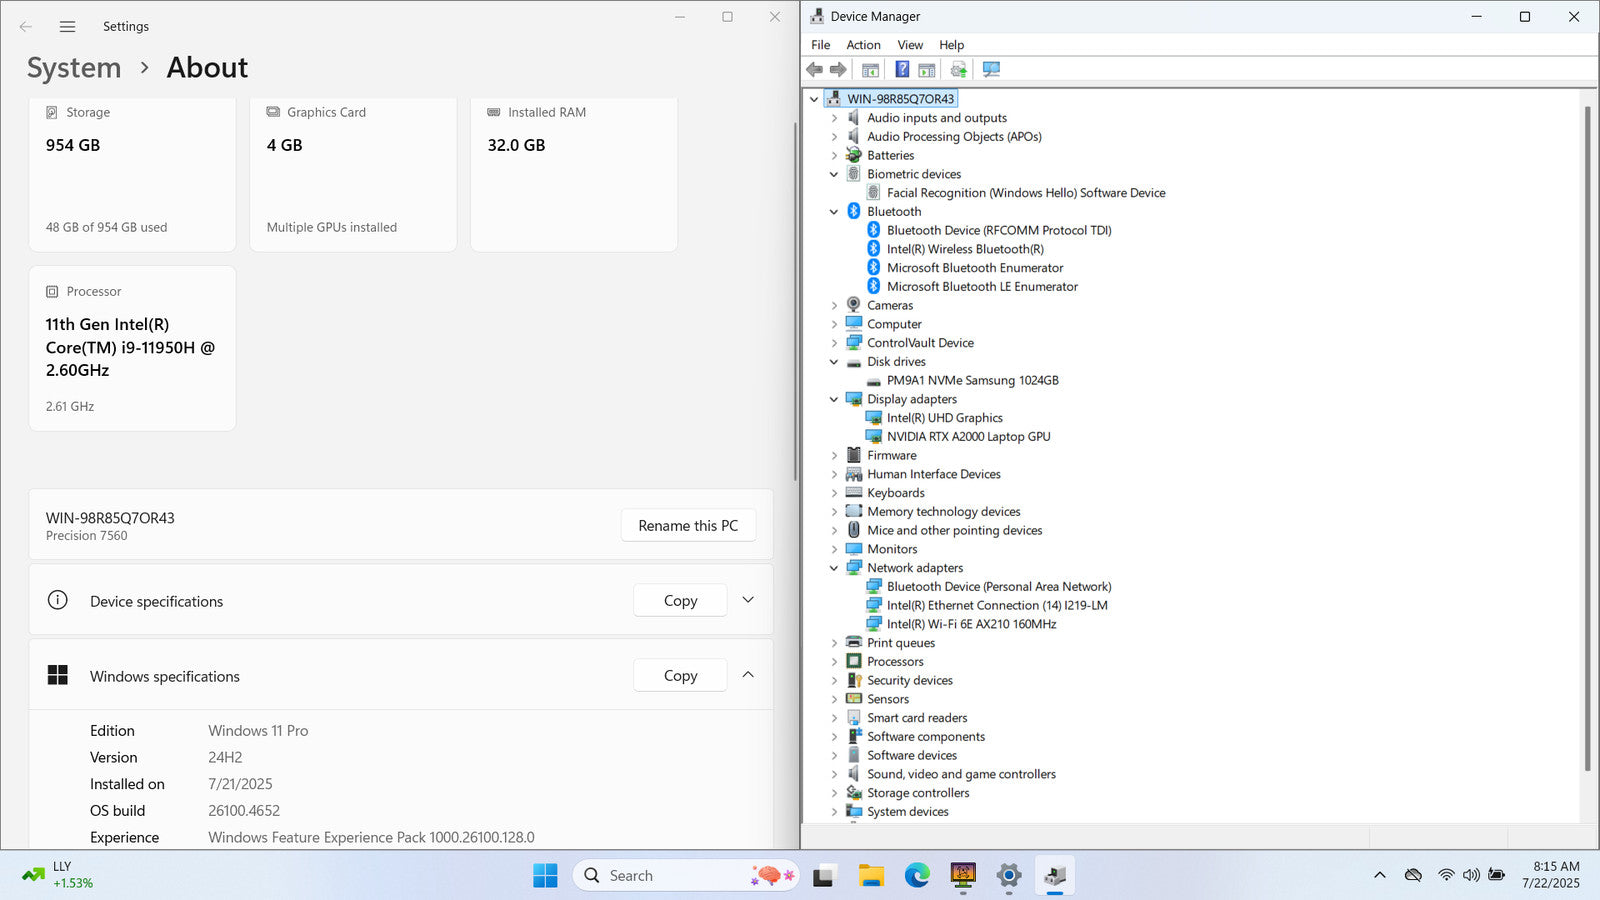Click the Firmware category icon
This screenshot has width=1600, height=900.
854,455
